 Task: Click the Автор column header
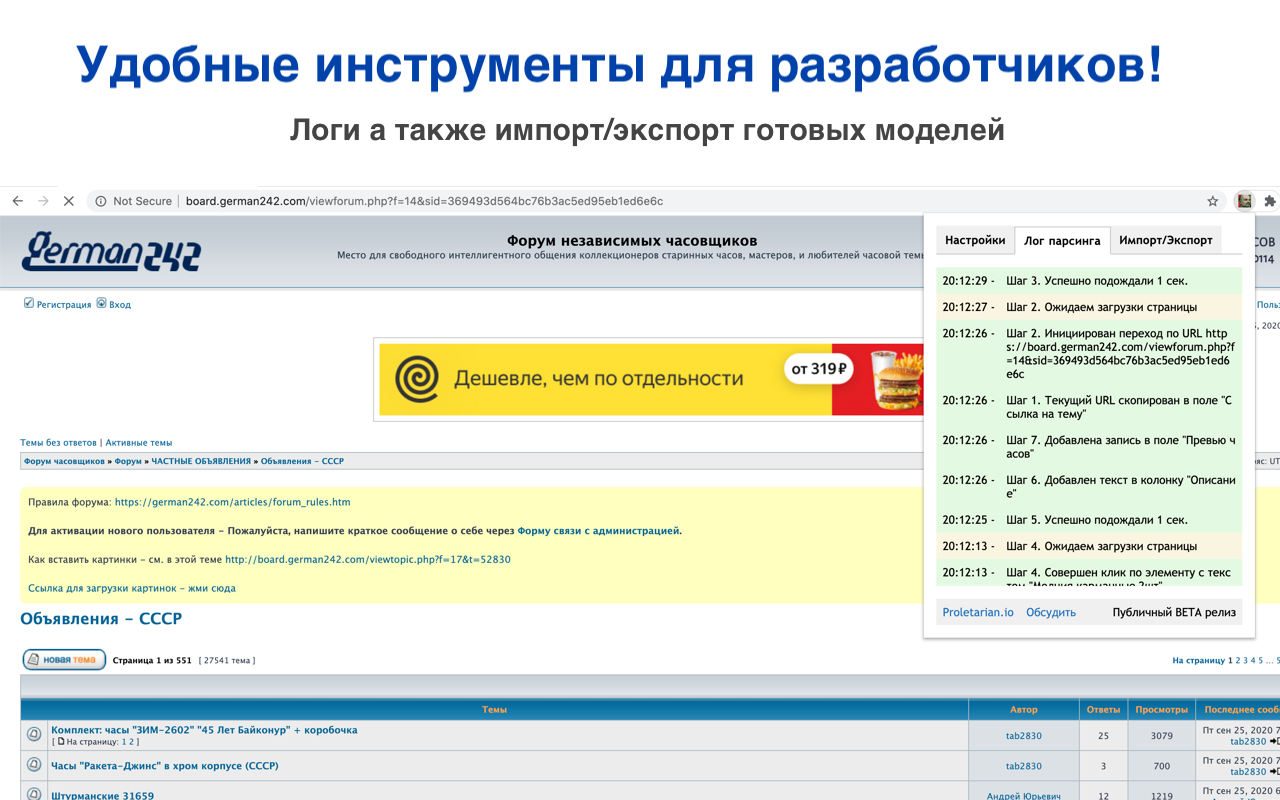pyautogui.click(x=1024, y=709)
